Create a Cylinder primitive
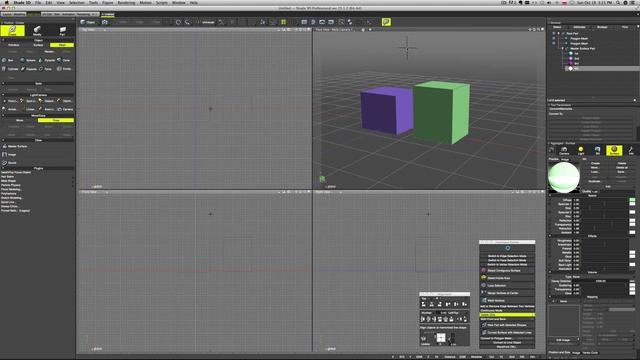 (x=10, y=69)
